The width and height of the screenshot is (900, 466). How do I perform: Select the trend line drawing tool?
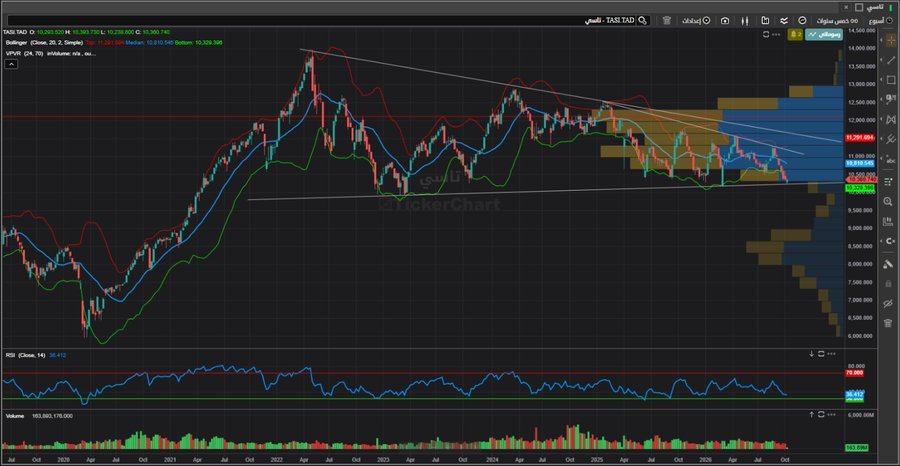[890, 60]
